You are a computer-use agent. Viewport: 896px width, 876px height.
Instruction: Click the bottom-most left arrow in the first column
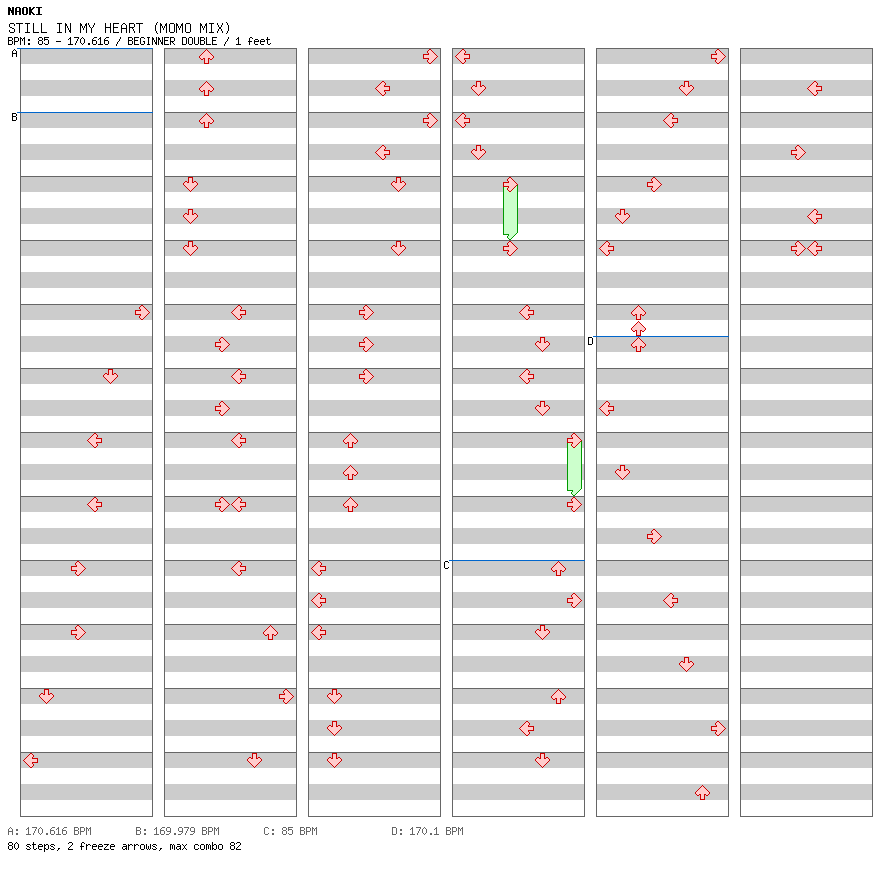click(30, 760)
